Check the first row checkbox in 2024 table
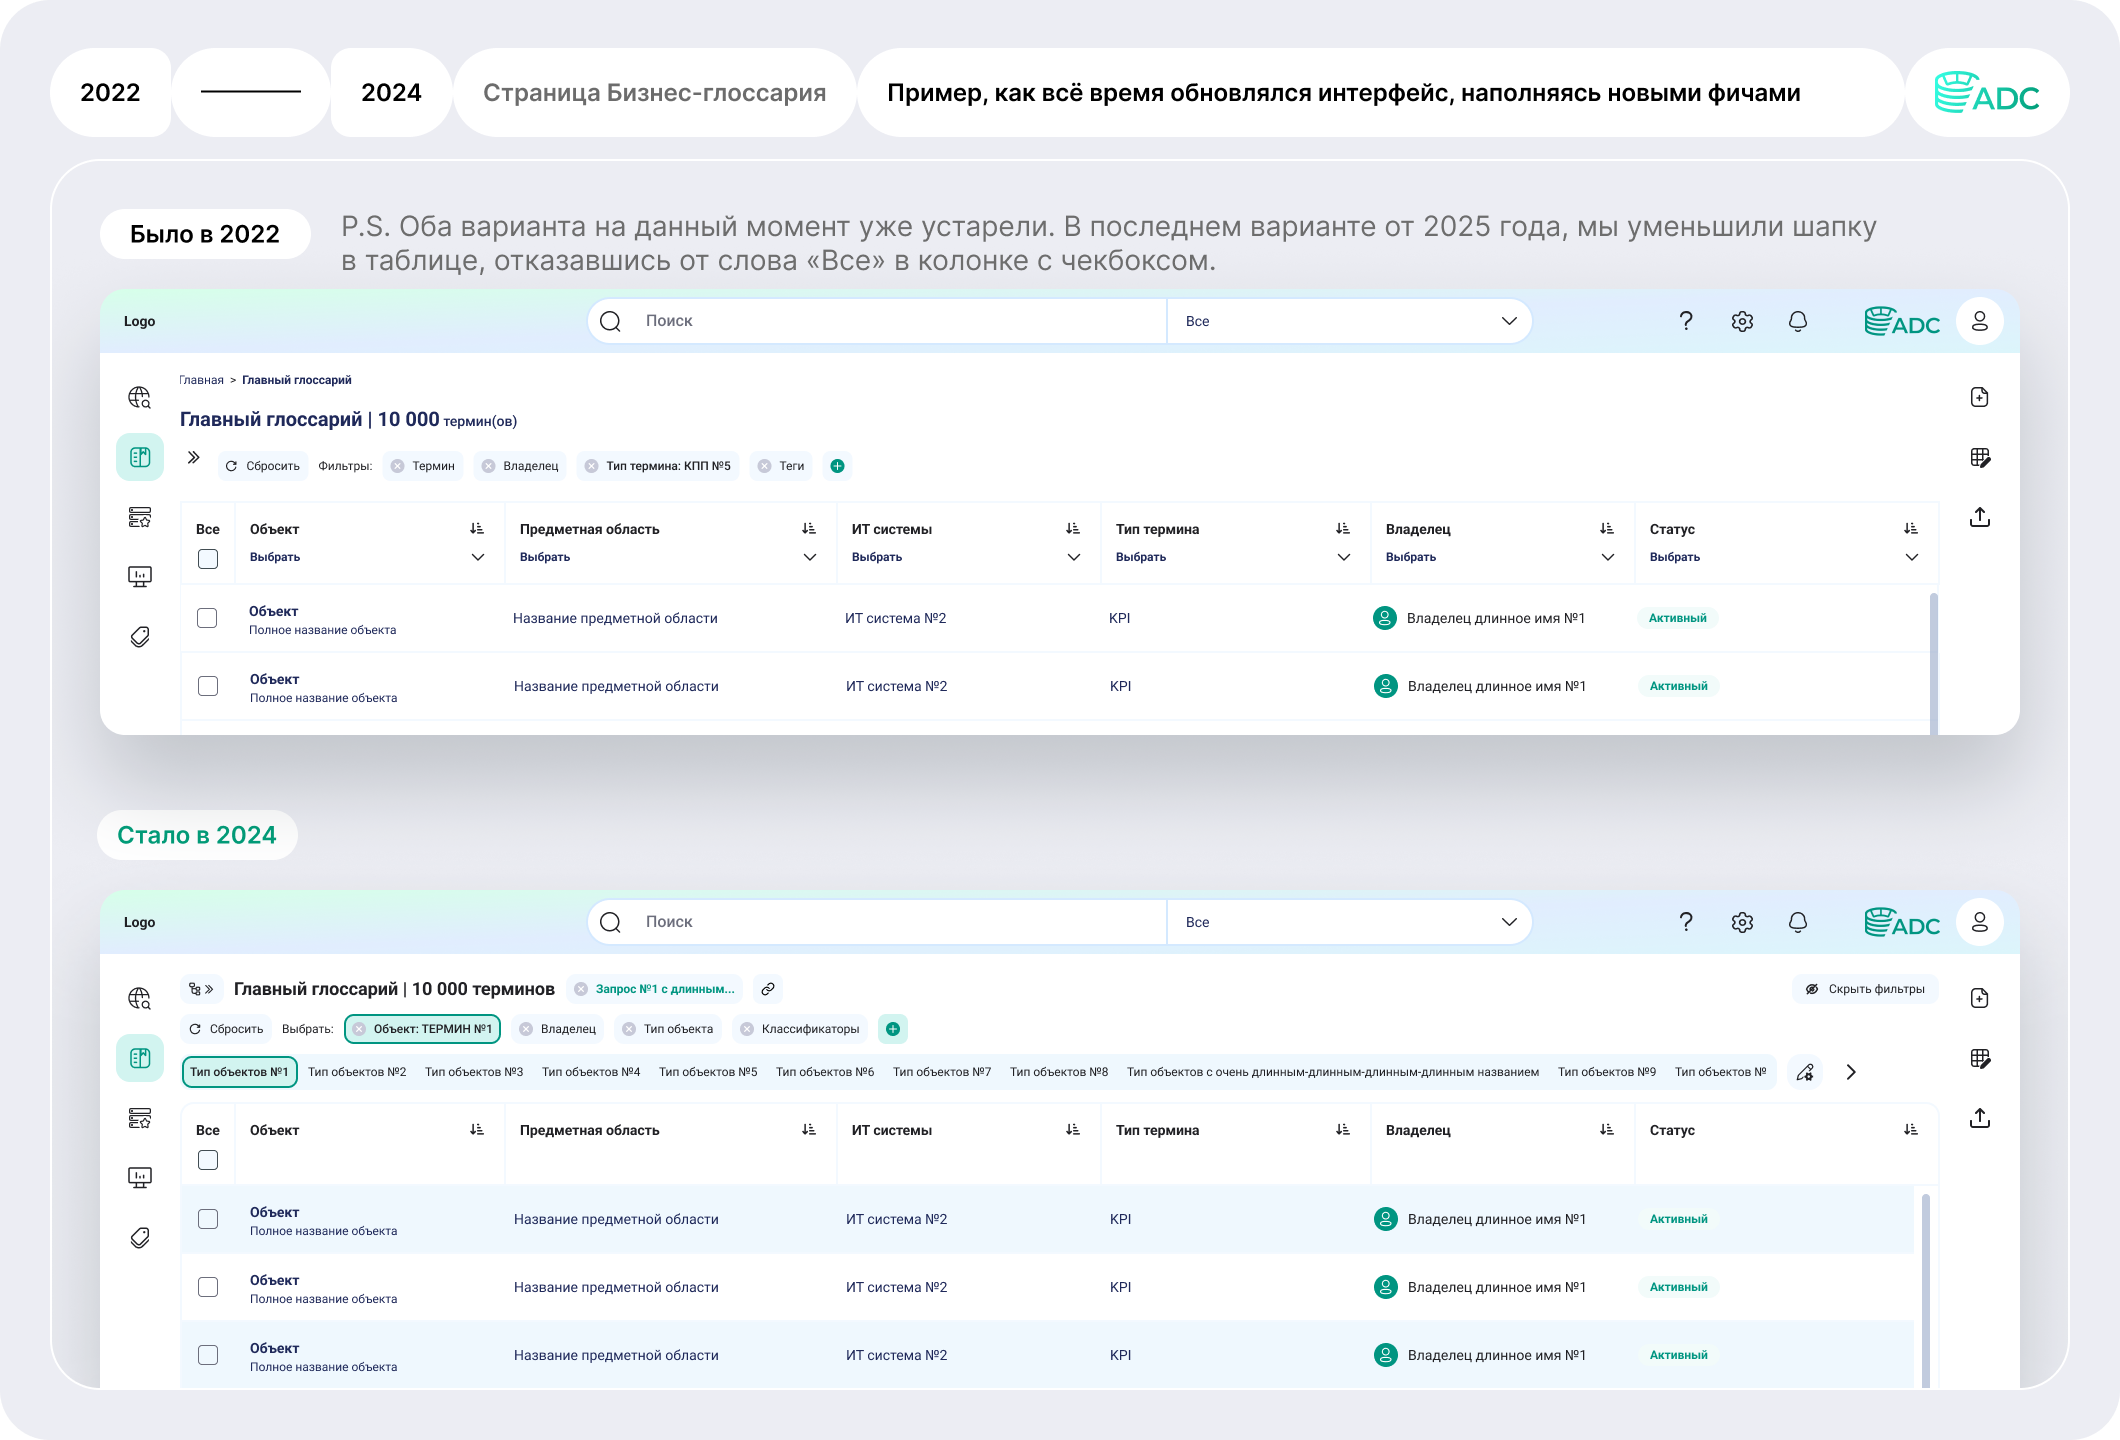Viewport: 2120px width, 1440px height. (208, 1219)
